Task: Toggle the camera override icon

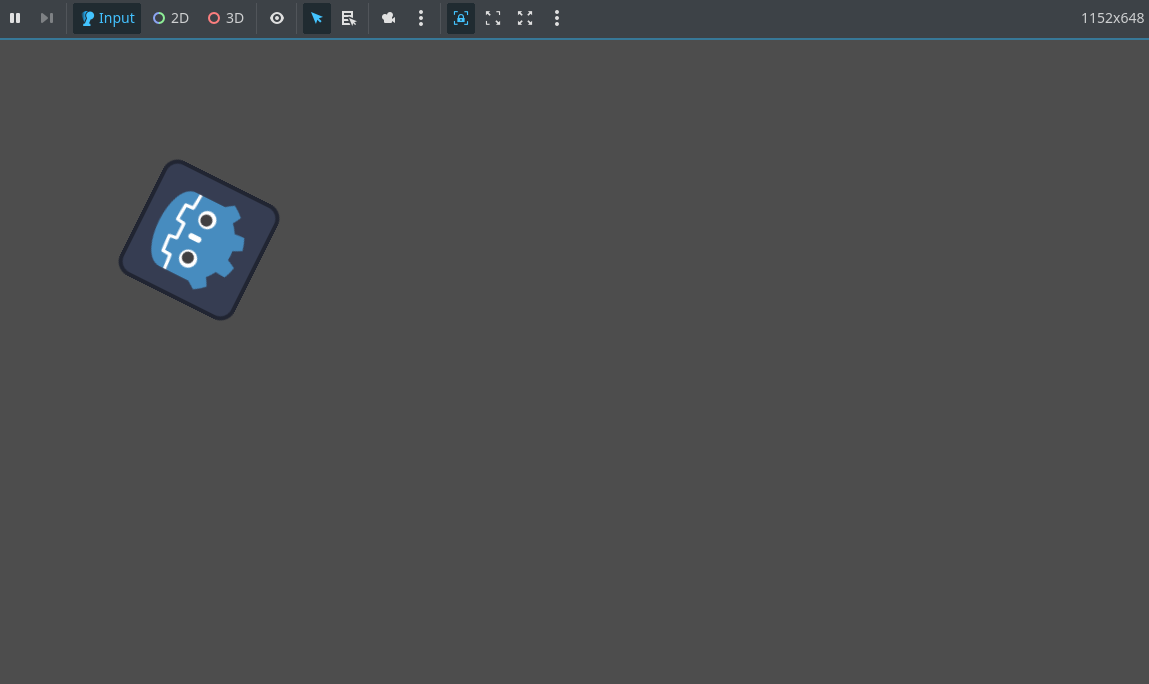Action: click(x=389, y=18)
